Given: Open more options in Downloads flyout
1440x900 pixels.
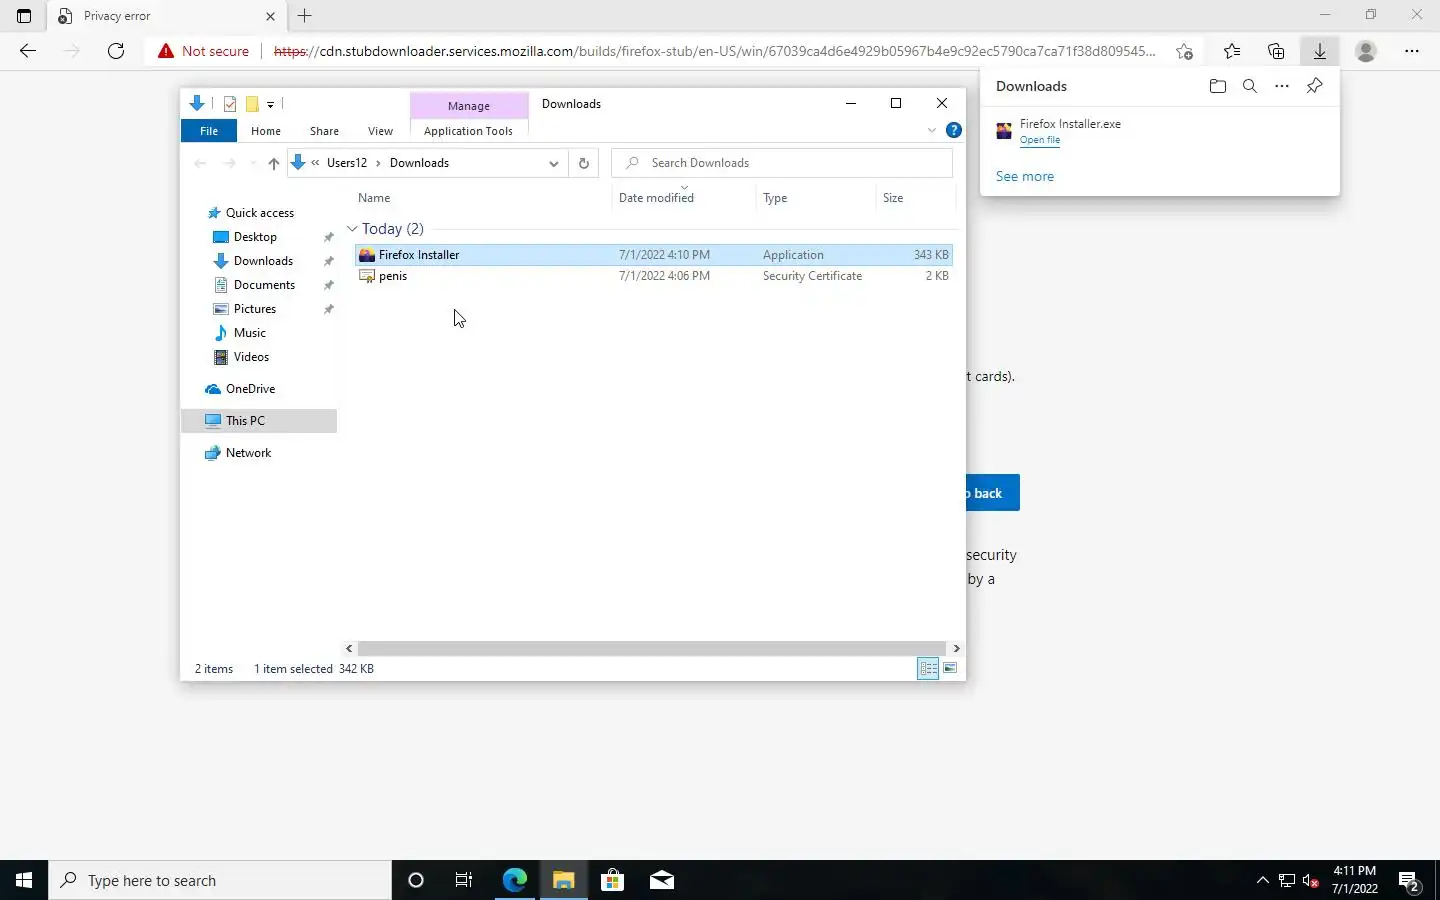Looking at the screenshot, I should 1282,86.
